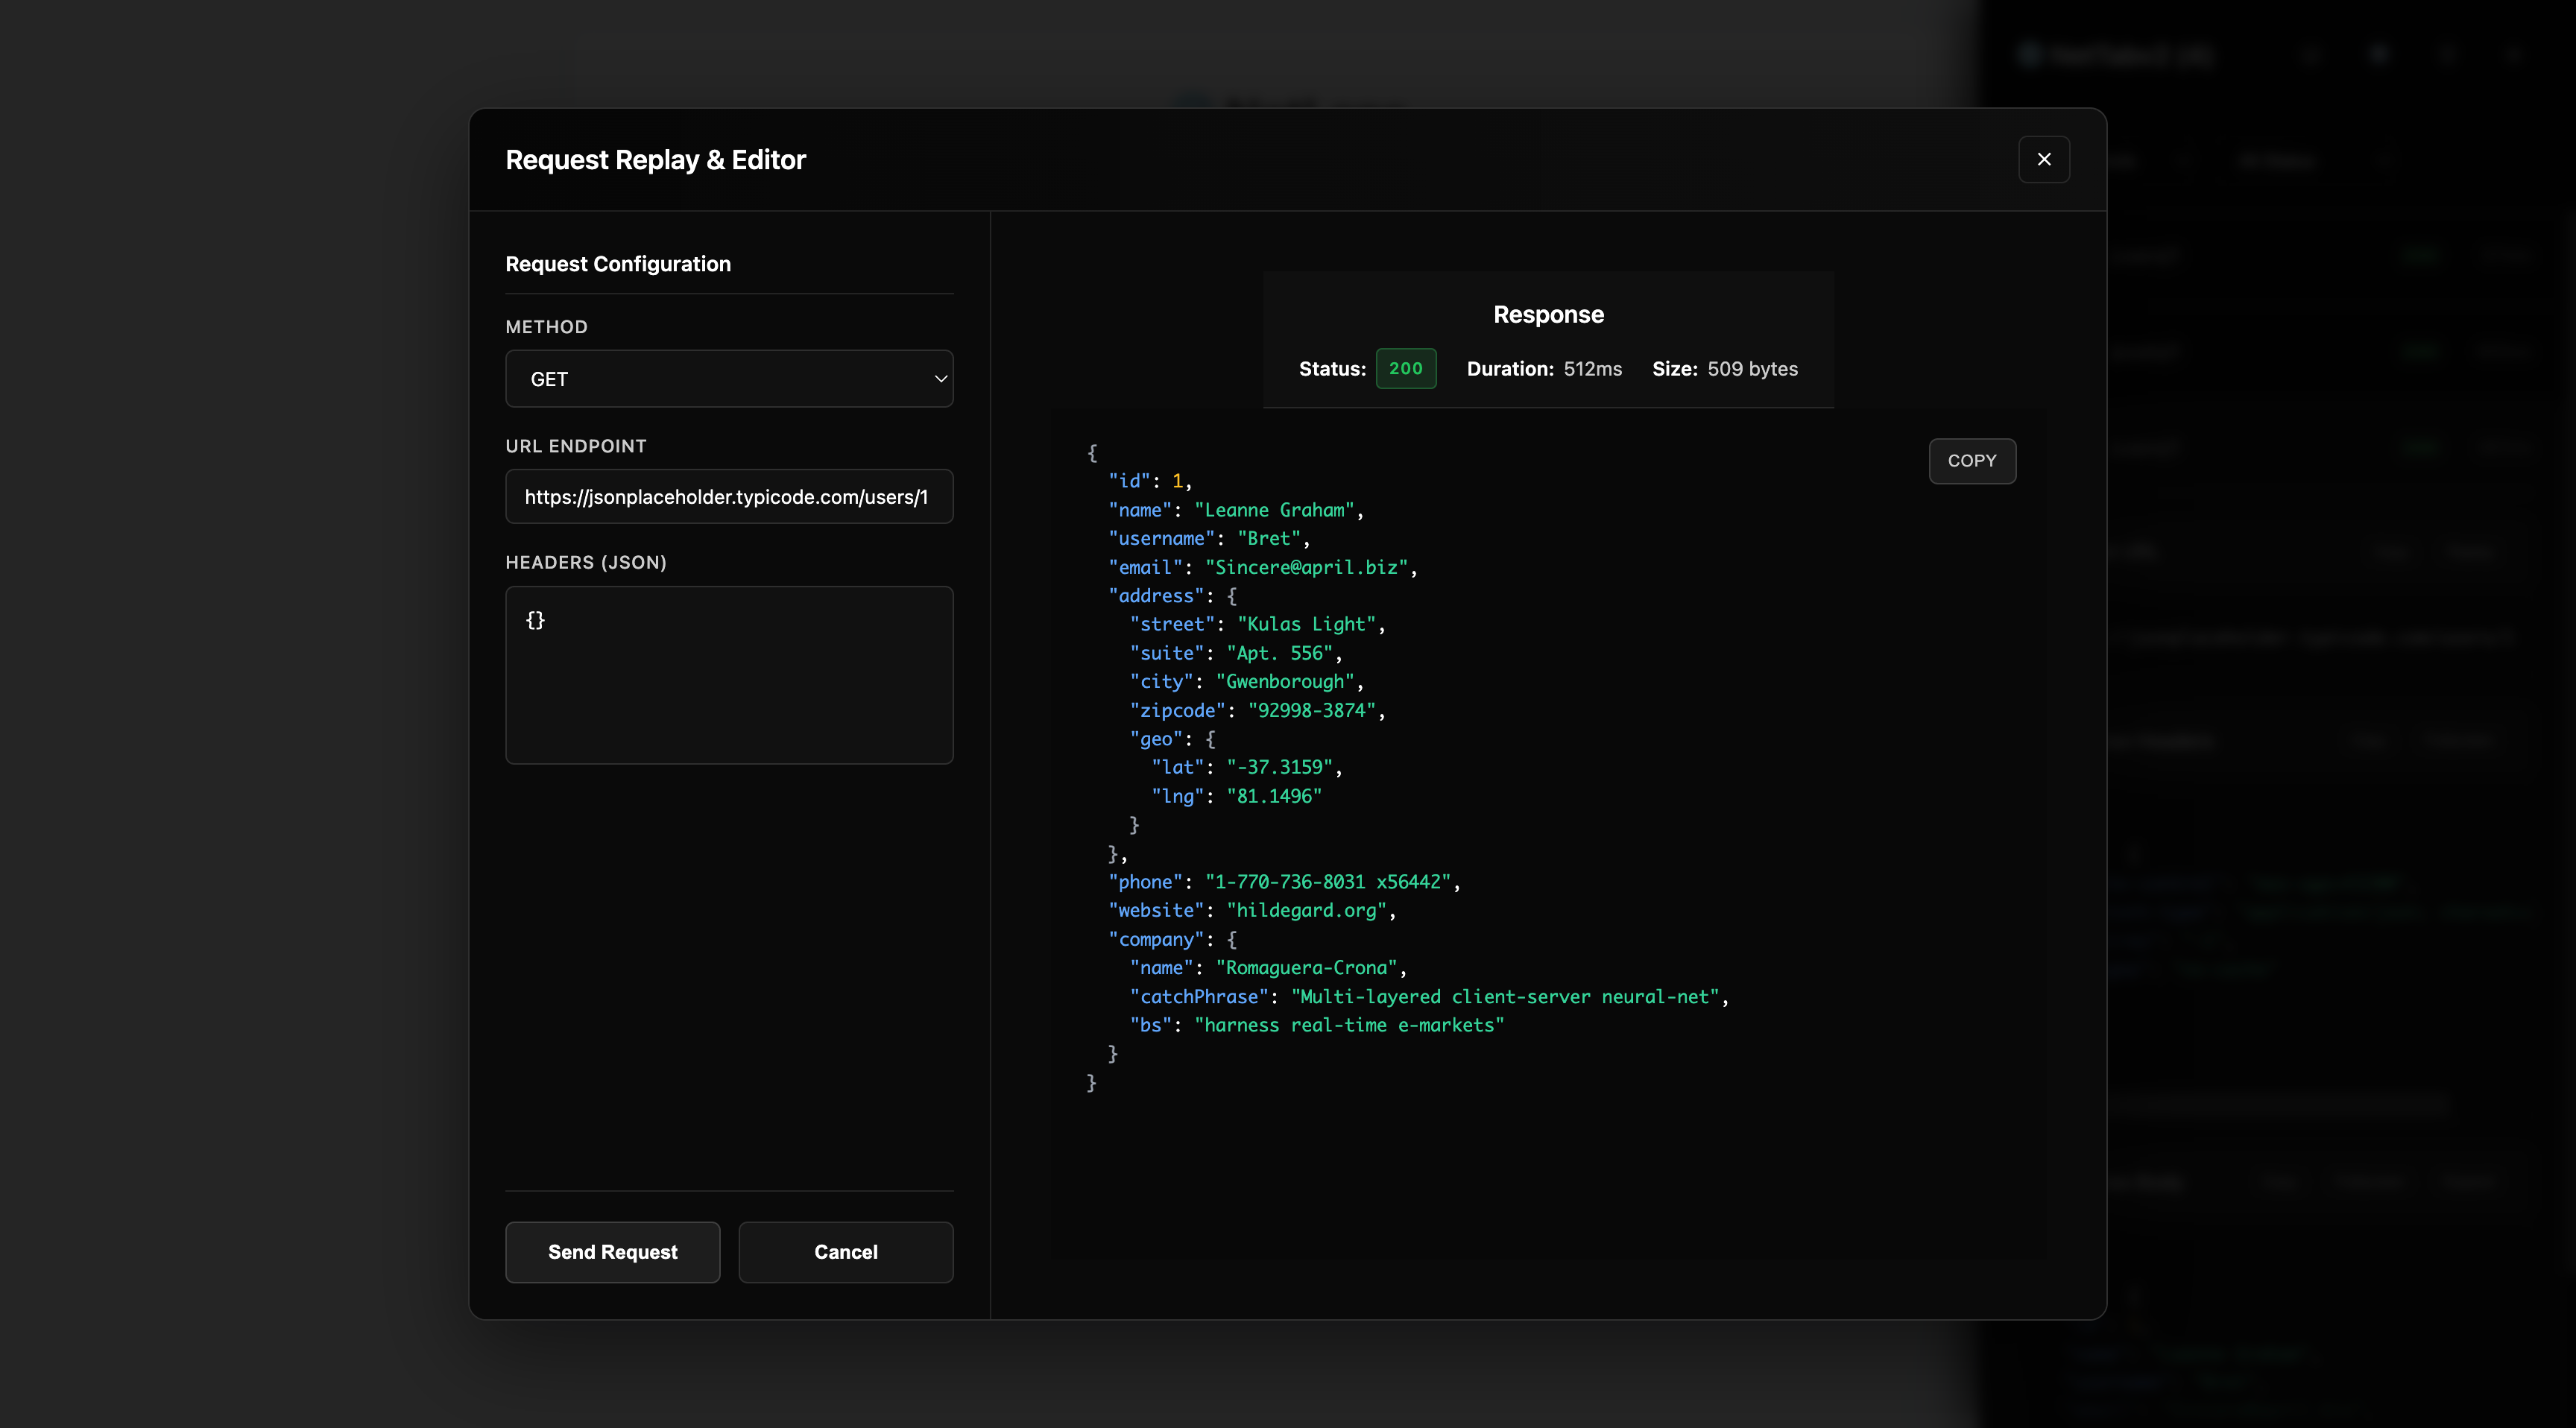The image size is (2576, 1428).
Task: Open the GET method dropdown
Action: pos(728,379)
